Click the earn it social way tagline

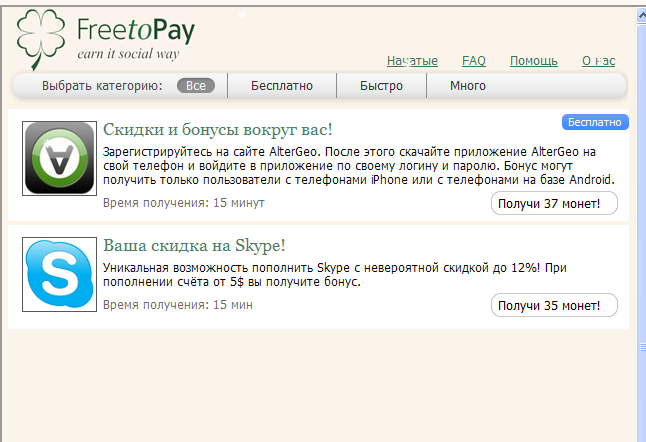[128, 54]
